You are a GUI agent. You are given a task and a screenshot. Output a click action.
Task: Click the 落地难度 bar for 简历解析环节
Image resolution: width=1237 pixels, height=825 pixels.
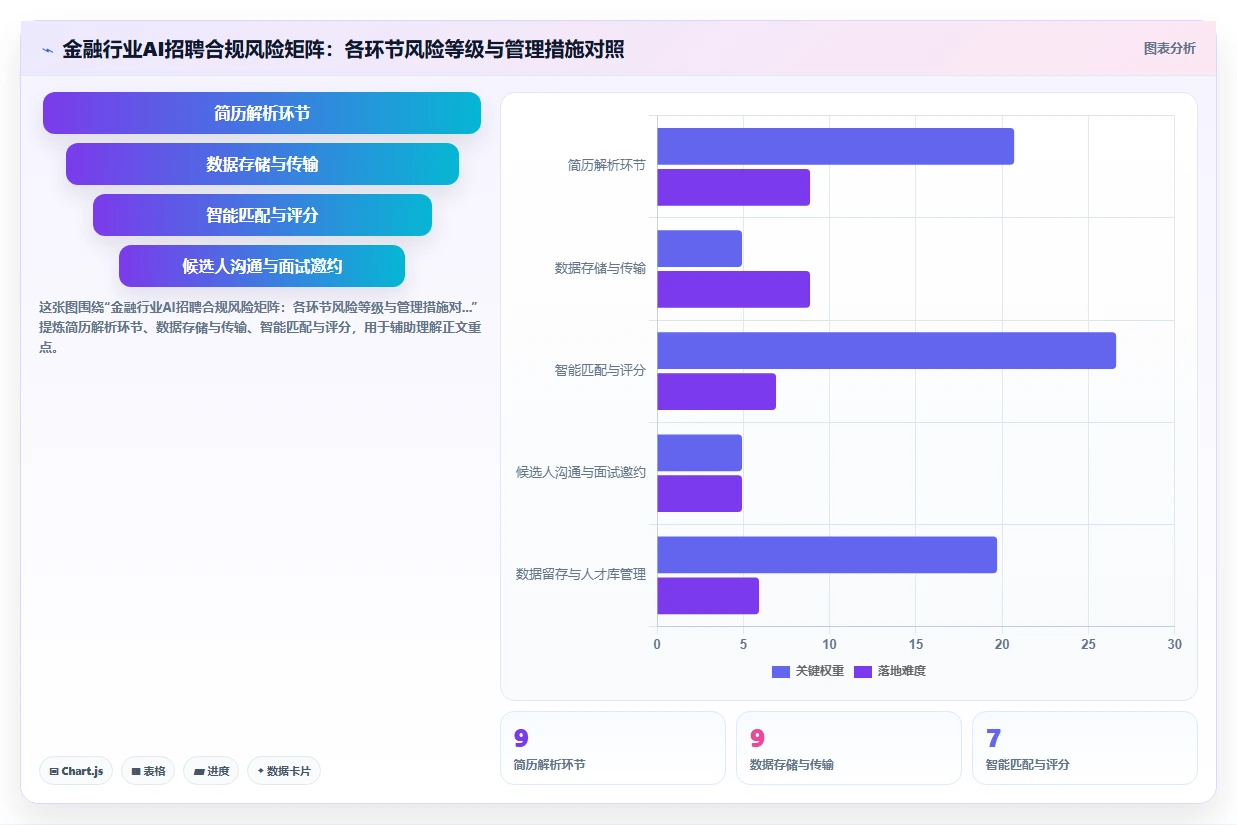(733, 187)
